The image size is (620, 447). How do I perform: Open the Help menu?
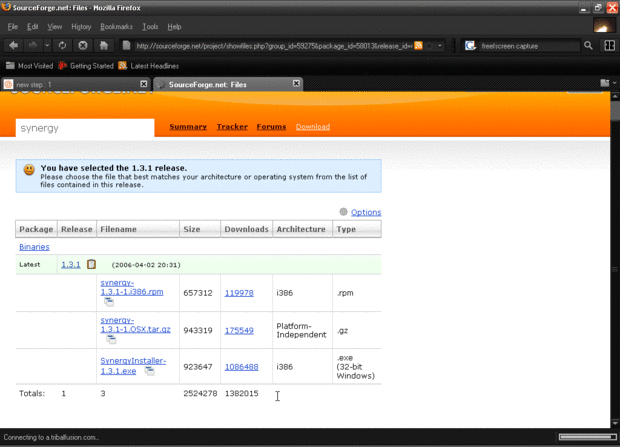coord(174,27)
